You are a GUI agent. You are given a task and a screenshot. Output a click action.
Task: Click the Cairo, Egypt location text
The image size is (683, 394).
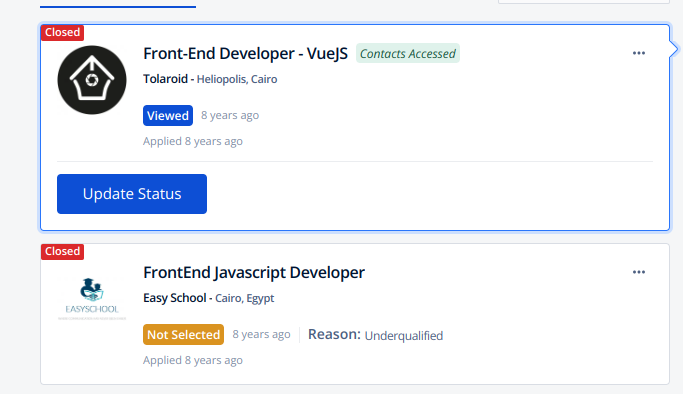[245, 298]
